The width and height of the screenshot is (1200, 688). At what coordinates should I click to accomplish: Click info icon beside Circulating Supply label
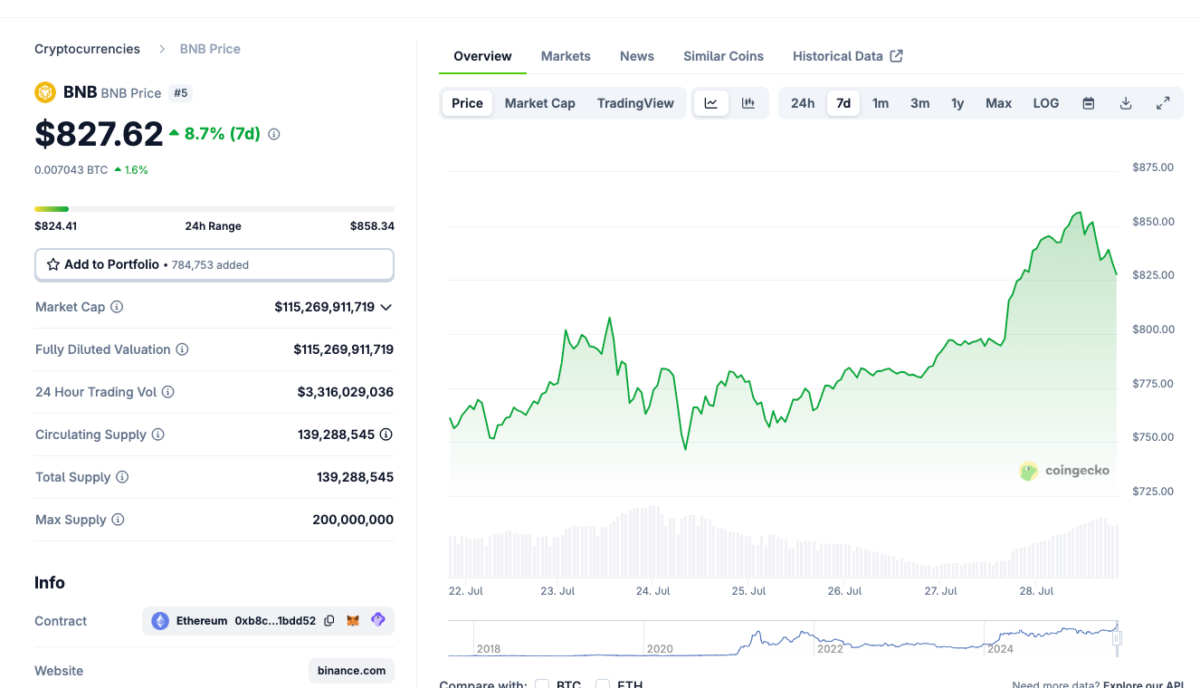158,435
